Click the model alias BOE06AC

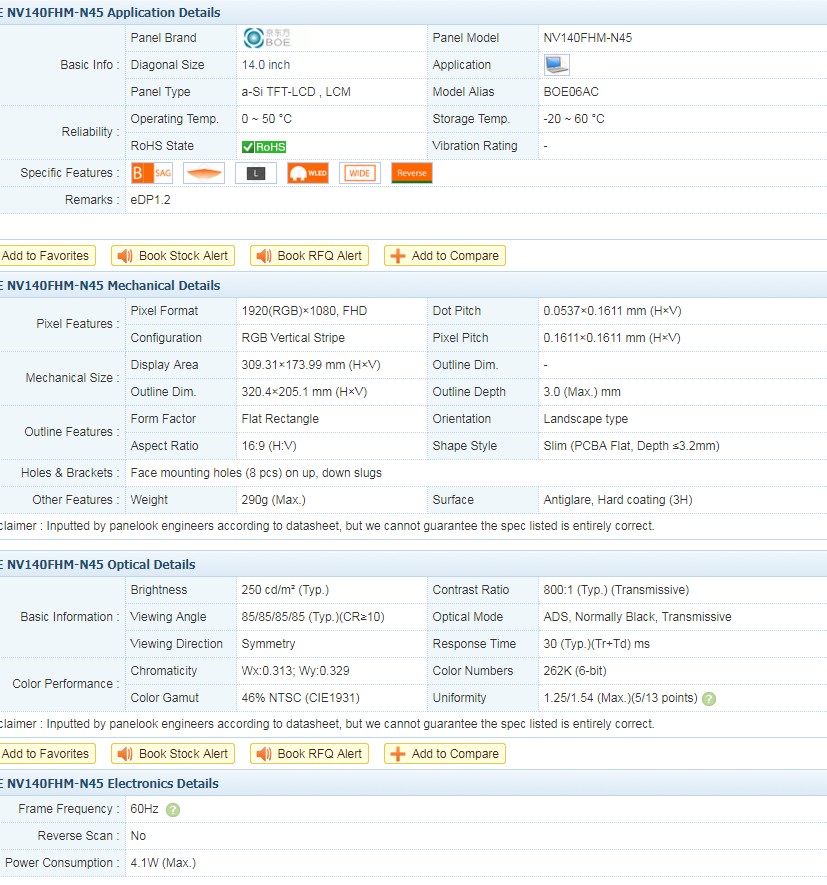(571, 92)
